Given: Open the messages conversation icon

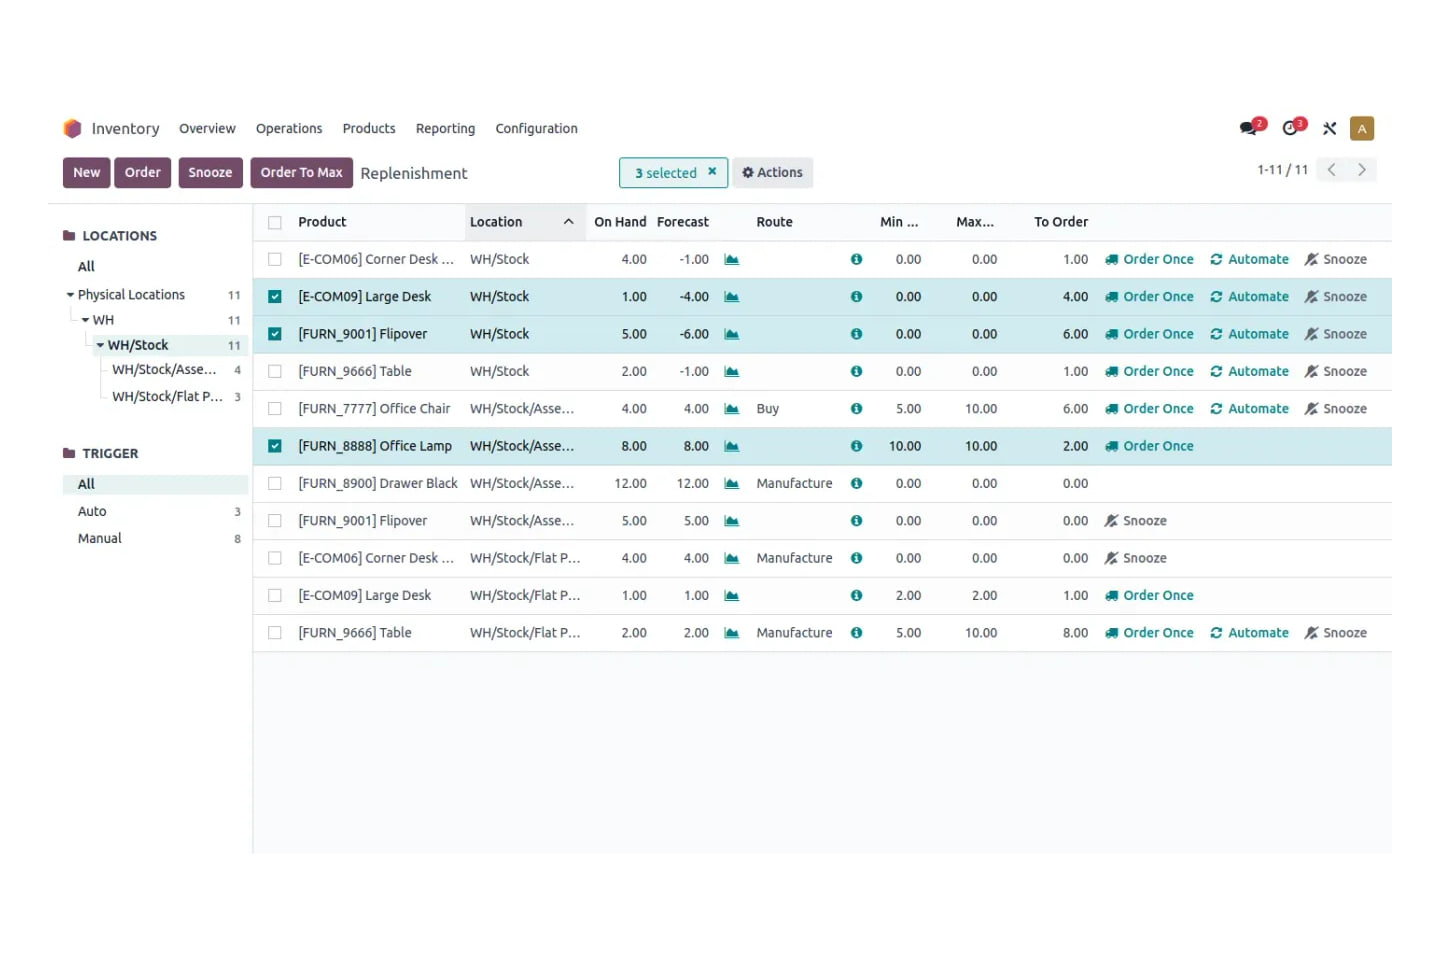Looking at the screenshot, I should click(x=1248, y=128).
